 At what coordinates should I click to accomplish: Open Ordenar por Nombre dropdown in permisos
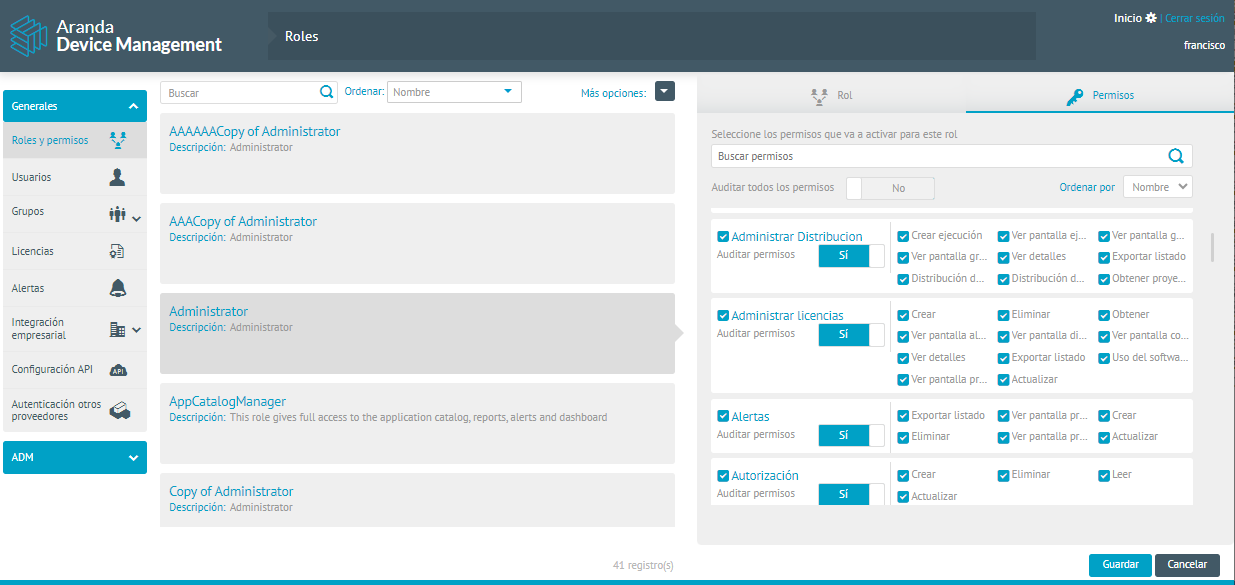[1158, 187]
